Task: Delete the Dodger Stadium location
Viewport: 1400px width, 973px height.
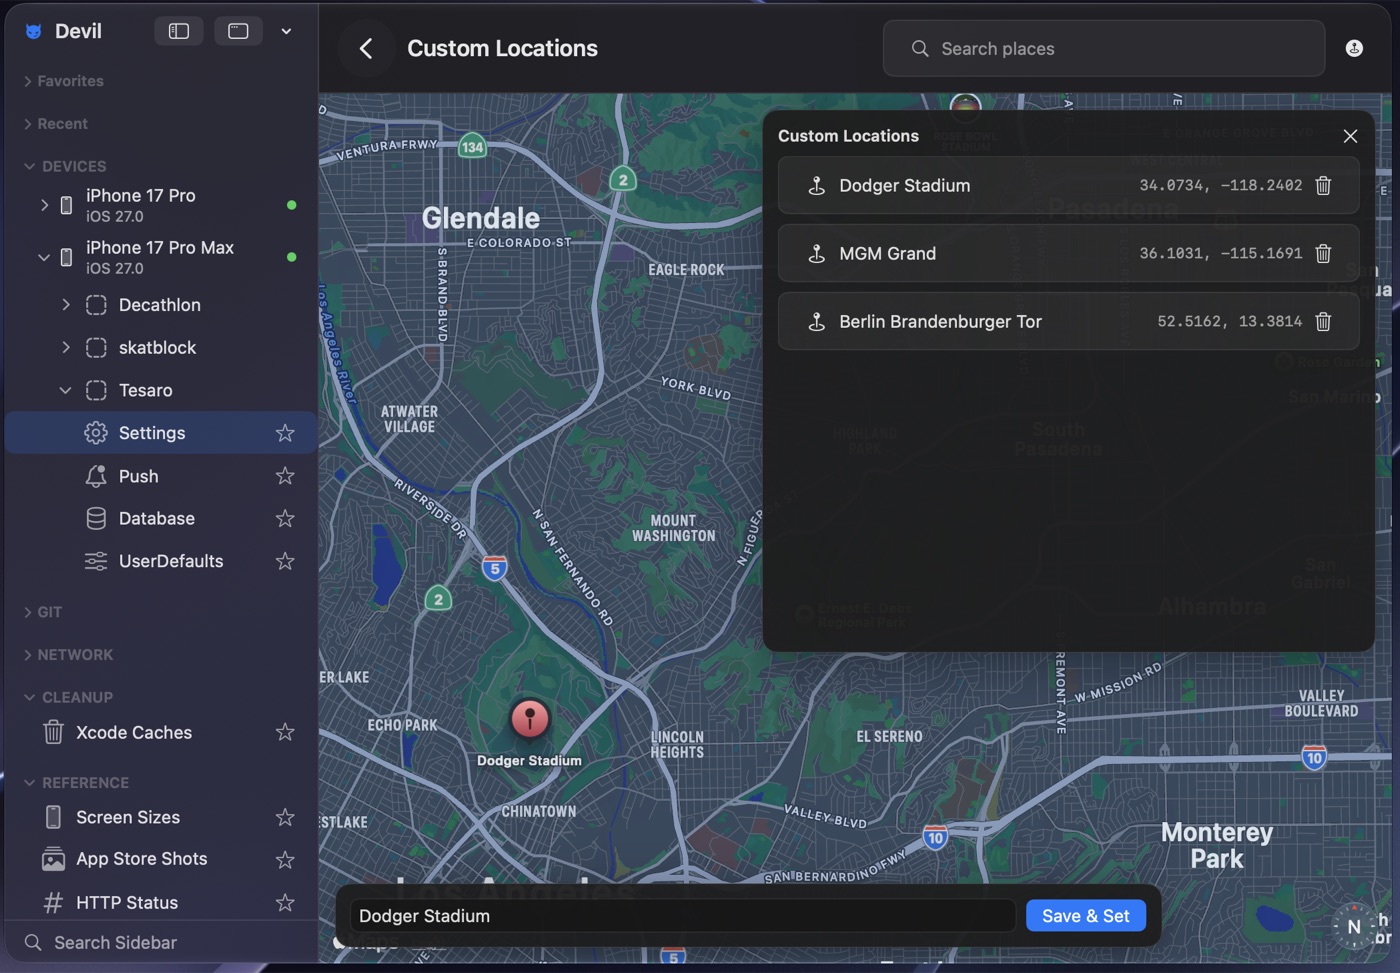Action: (1323, 185)
